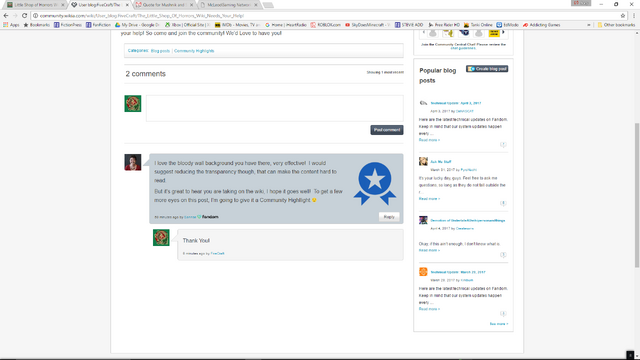Image resolution: width=640 pixels, height=360 pixels.
Task: Open the Other bookmarks folder
Action: click(616, 25)
